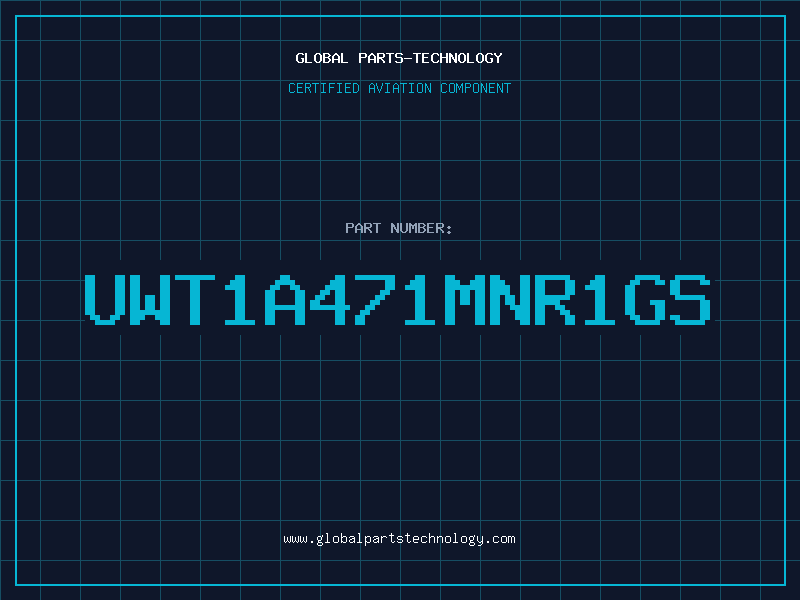
Task: Click the word COMPONENT in the subtitle
Action: point(476,88)
